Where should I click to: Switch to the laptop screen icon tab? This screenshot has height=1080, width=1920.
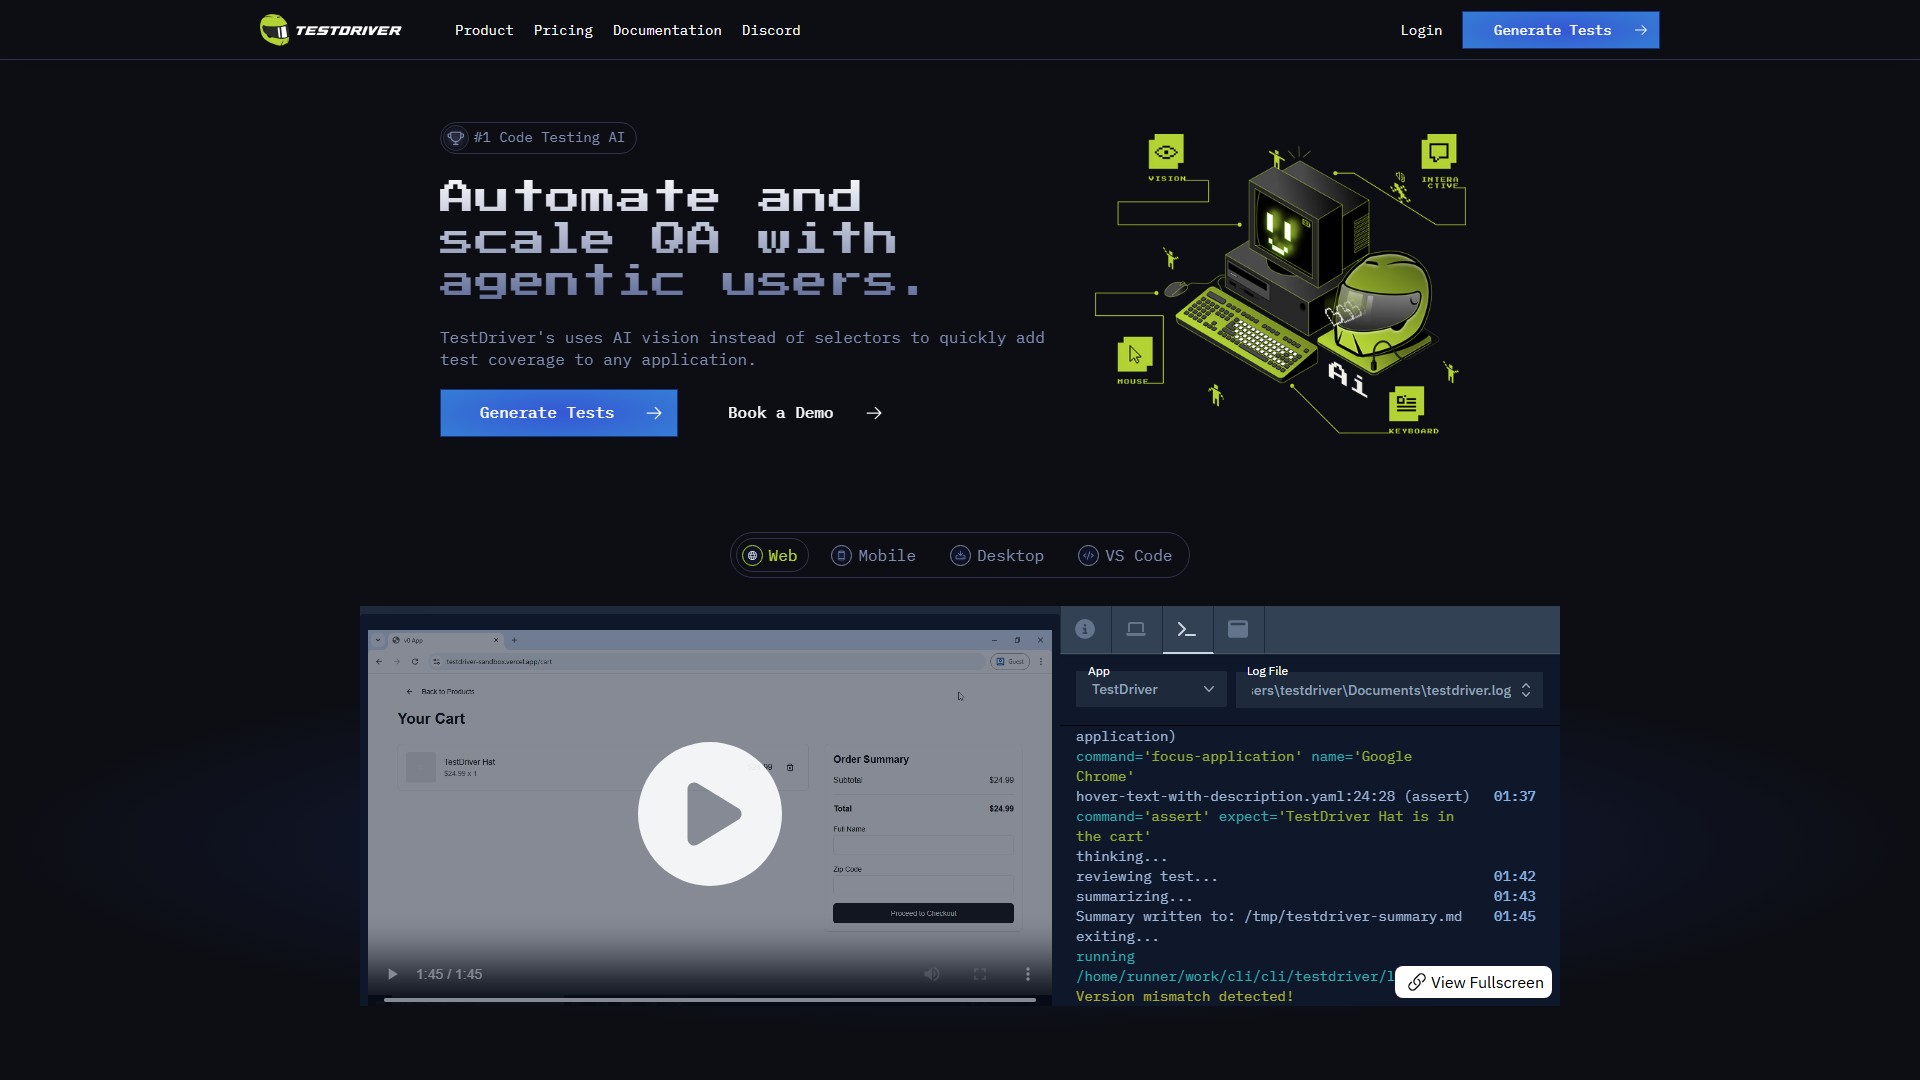tap(1136, 629)
